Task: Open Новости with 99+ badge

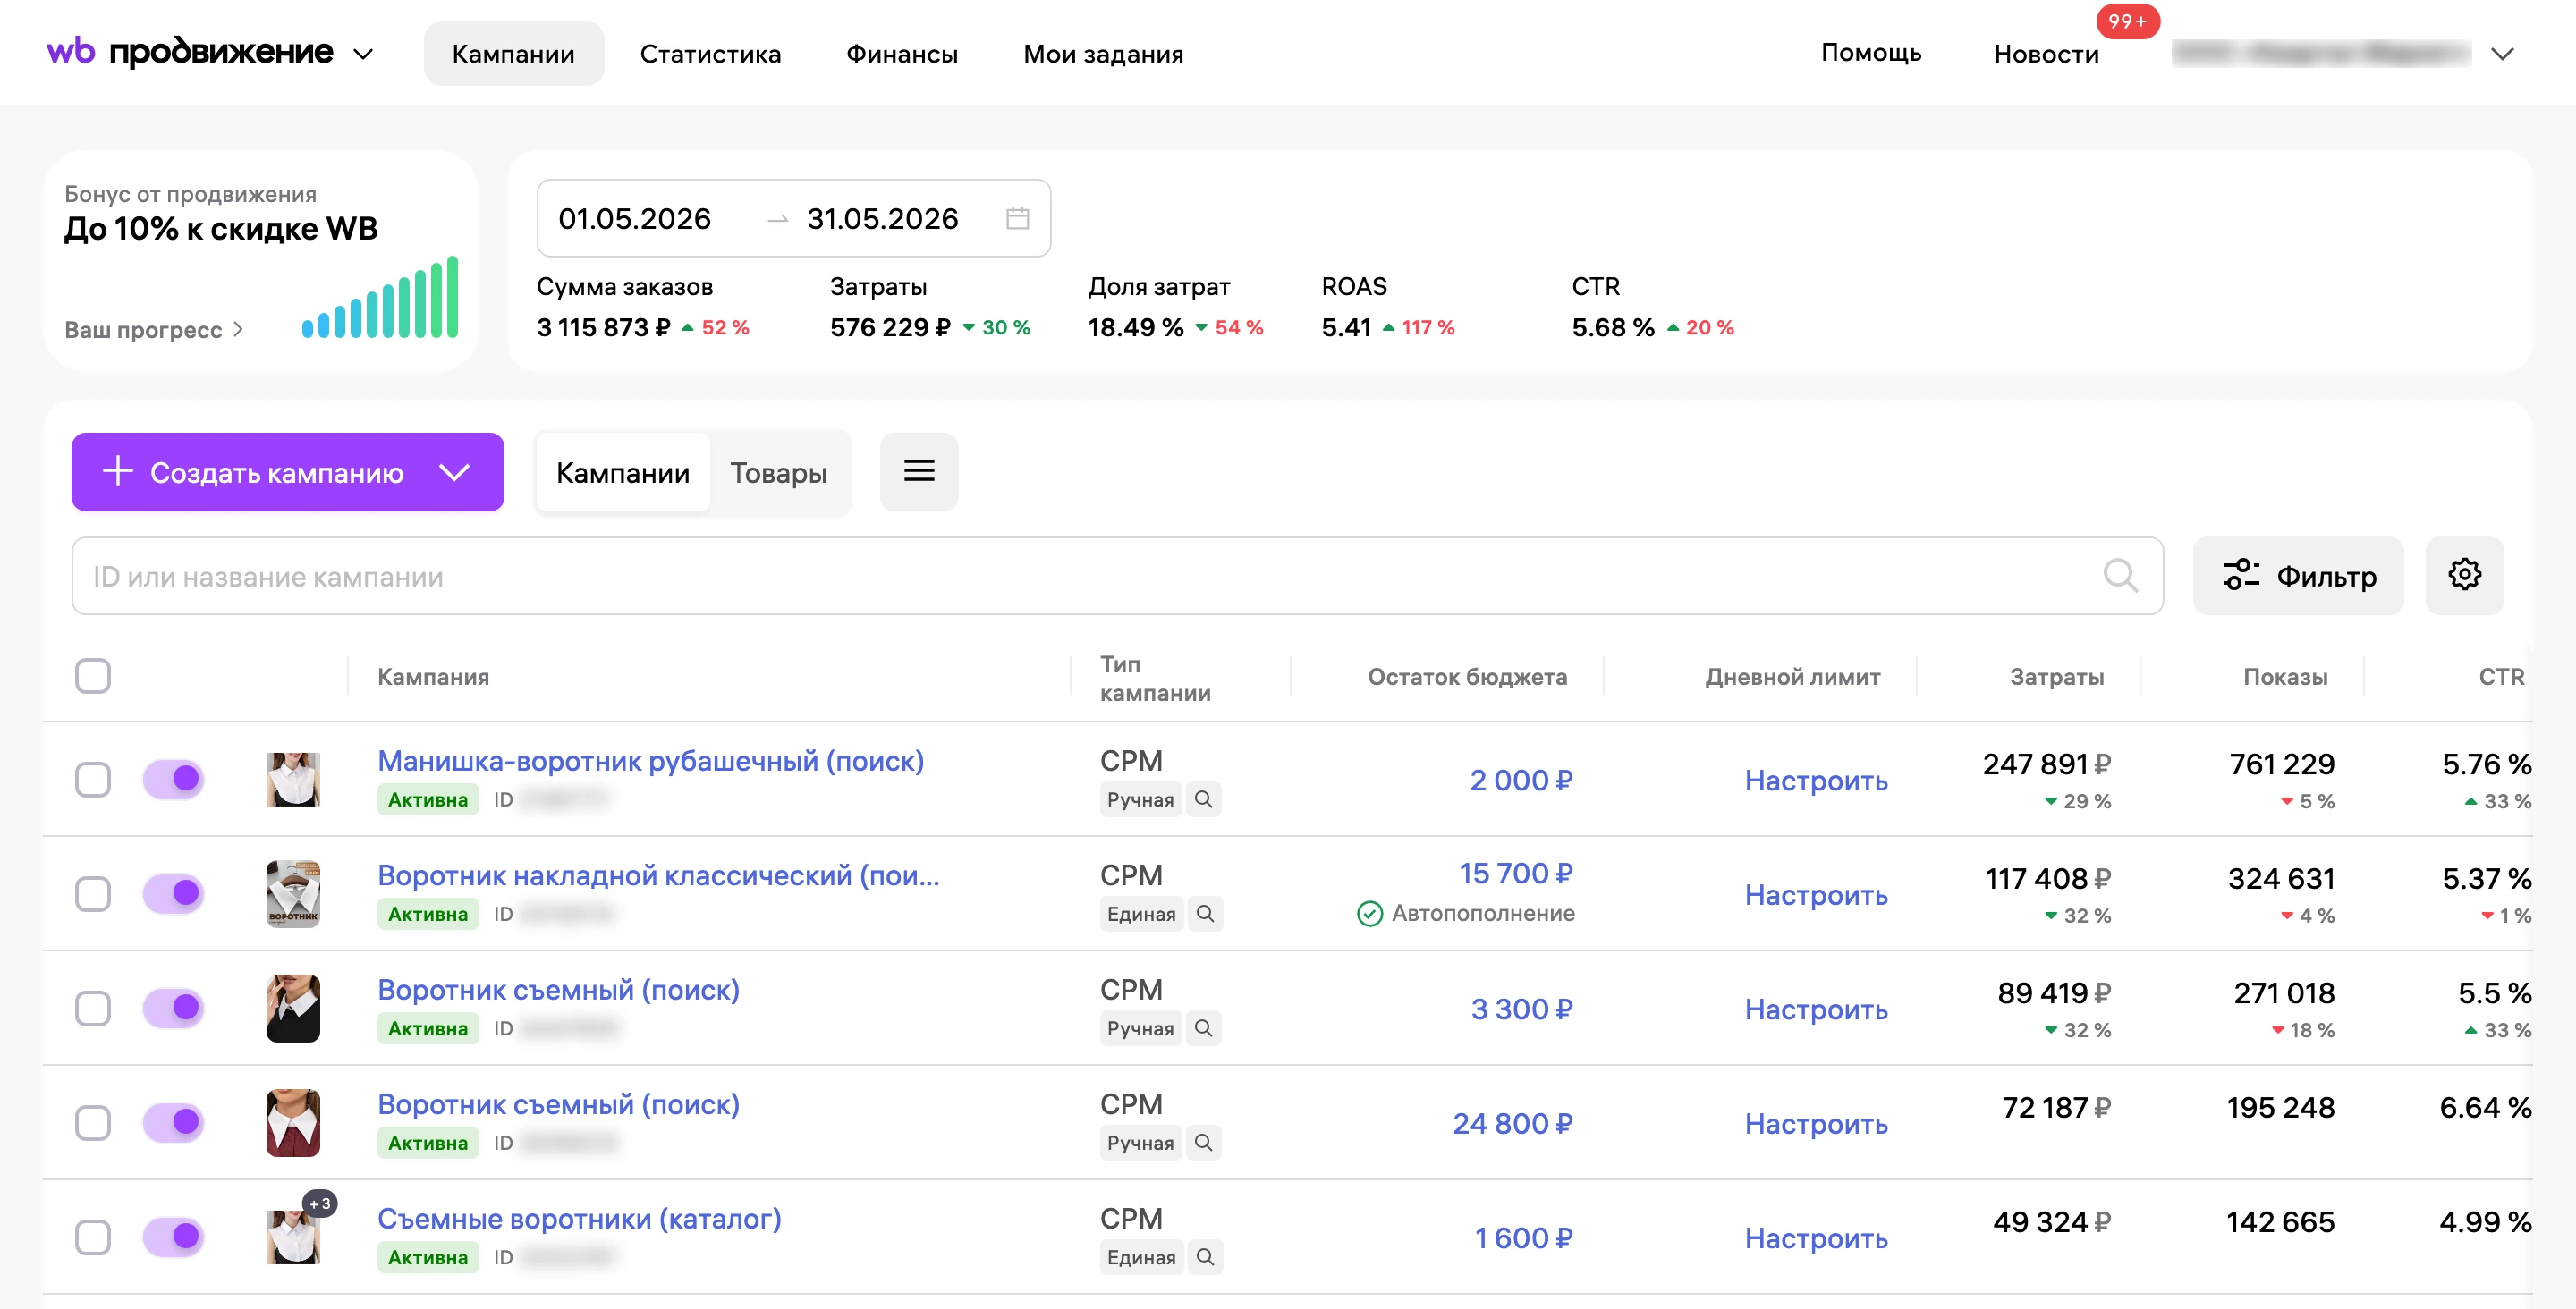Action: 2046,54
